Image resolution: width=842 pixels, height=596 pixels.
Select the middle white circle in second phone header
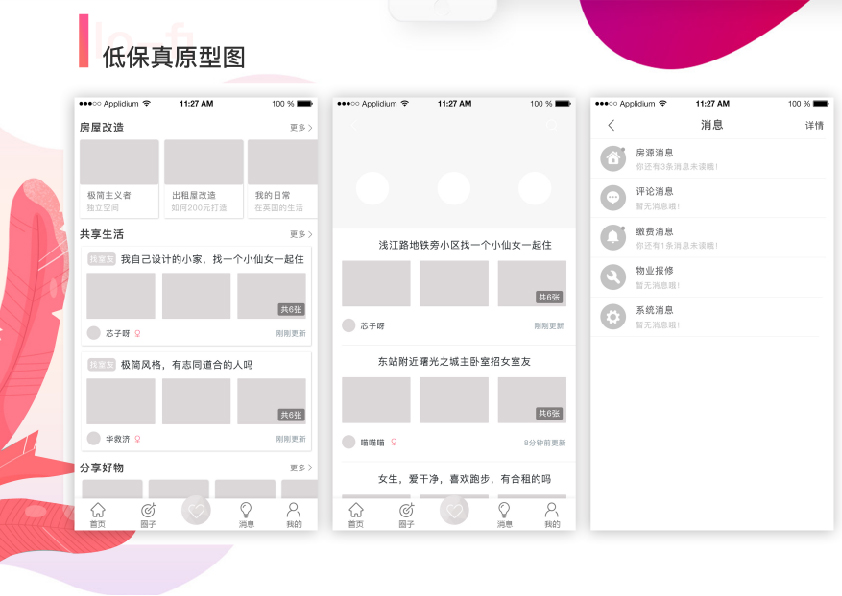tap(454, 188)
